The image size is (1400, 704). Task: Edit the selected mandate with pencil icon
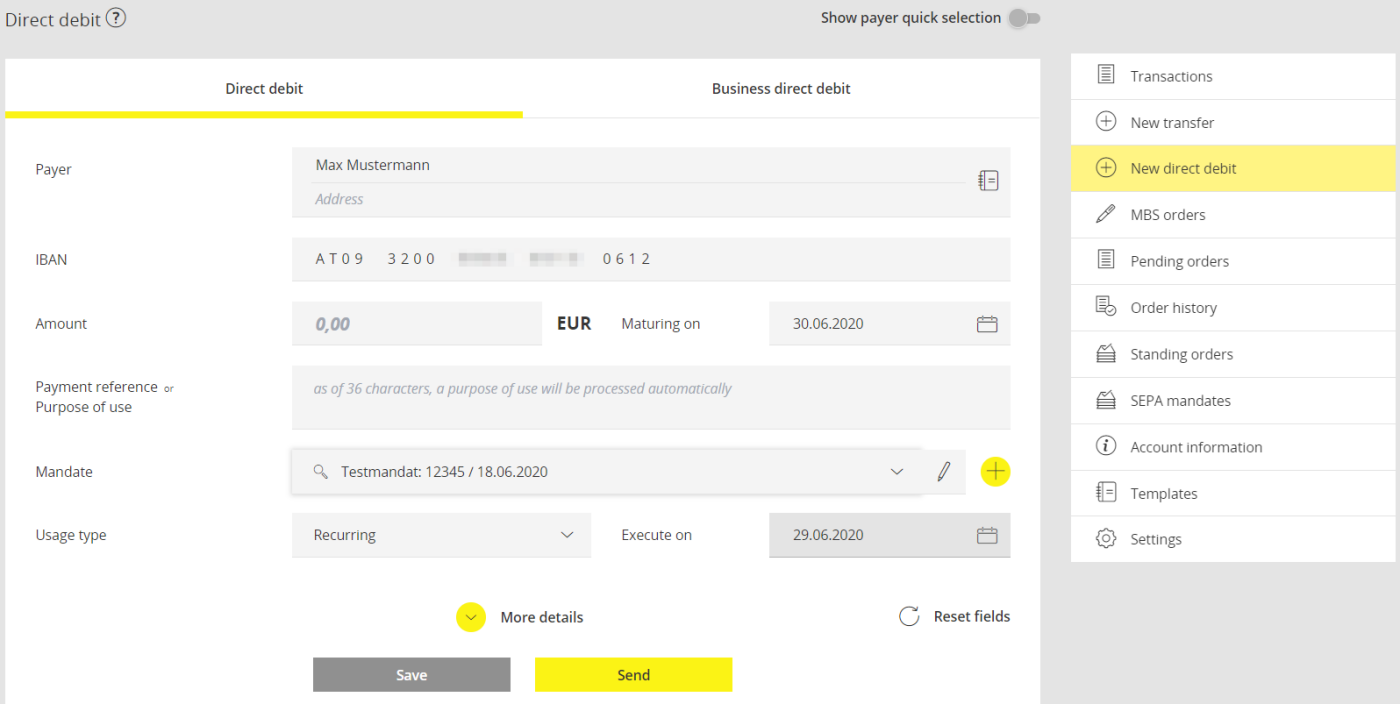[x=943, y=472]
